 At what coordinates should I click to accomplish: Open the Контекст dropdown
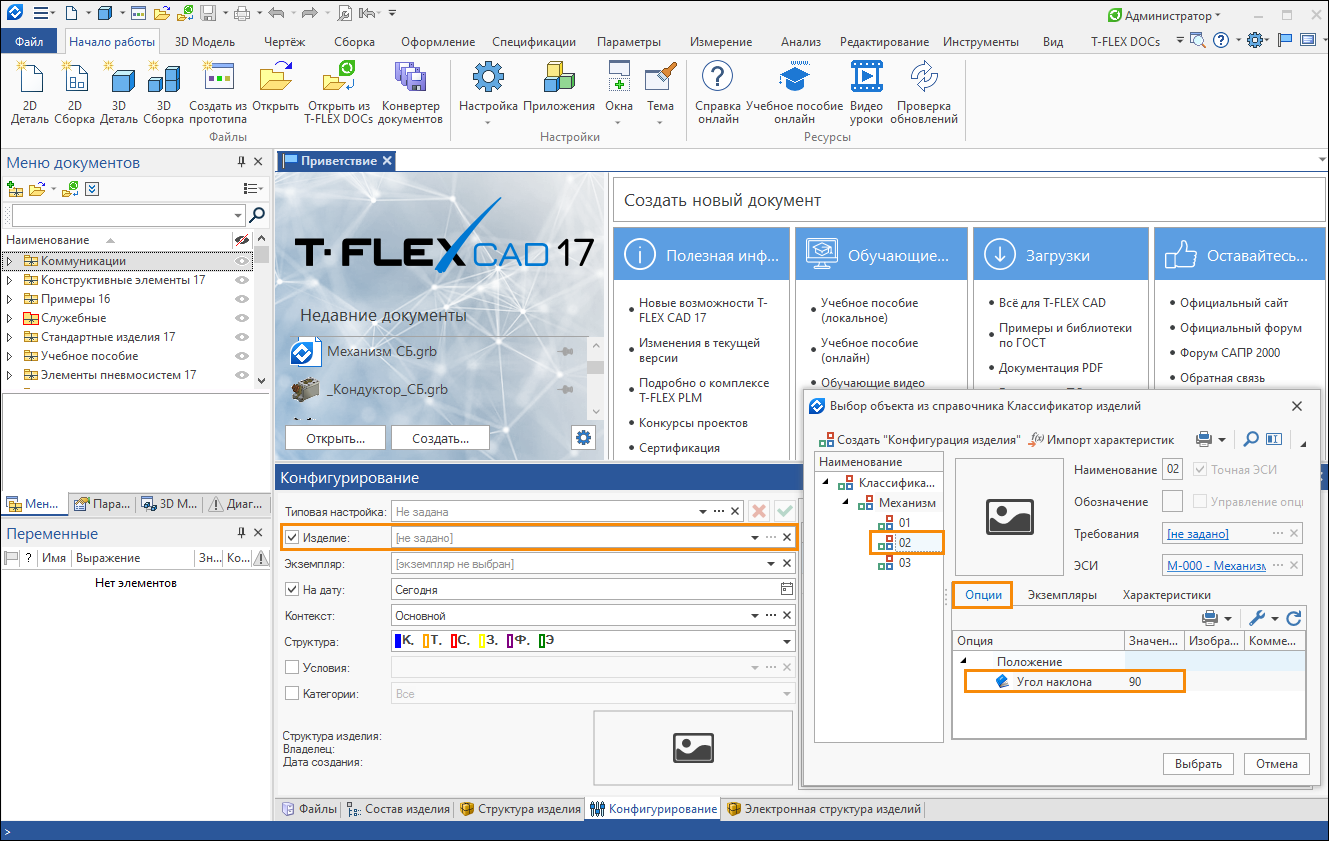click(x=755, y=616)
